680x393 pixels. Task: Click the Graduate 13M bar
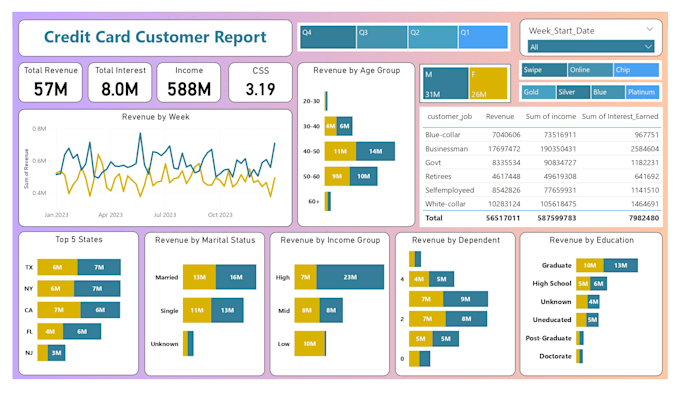tap(620, 265)
